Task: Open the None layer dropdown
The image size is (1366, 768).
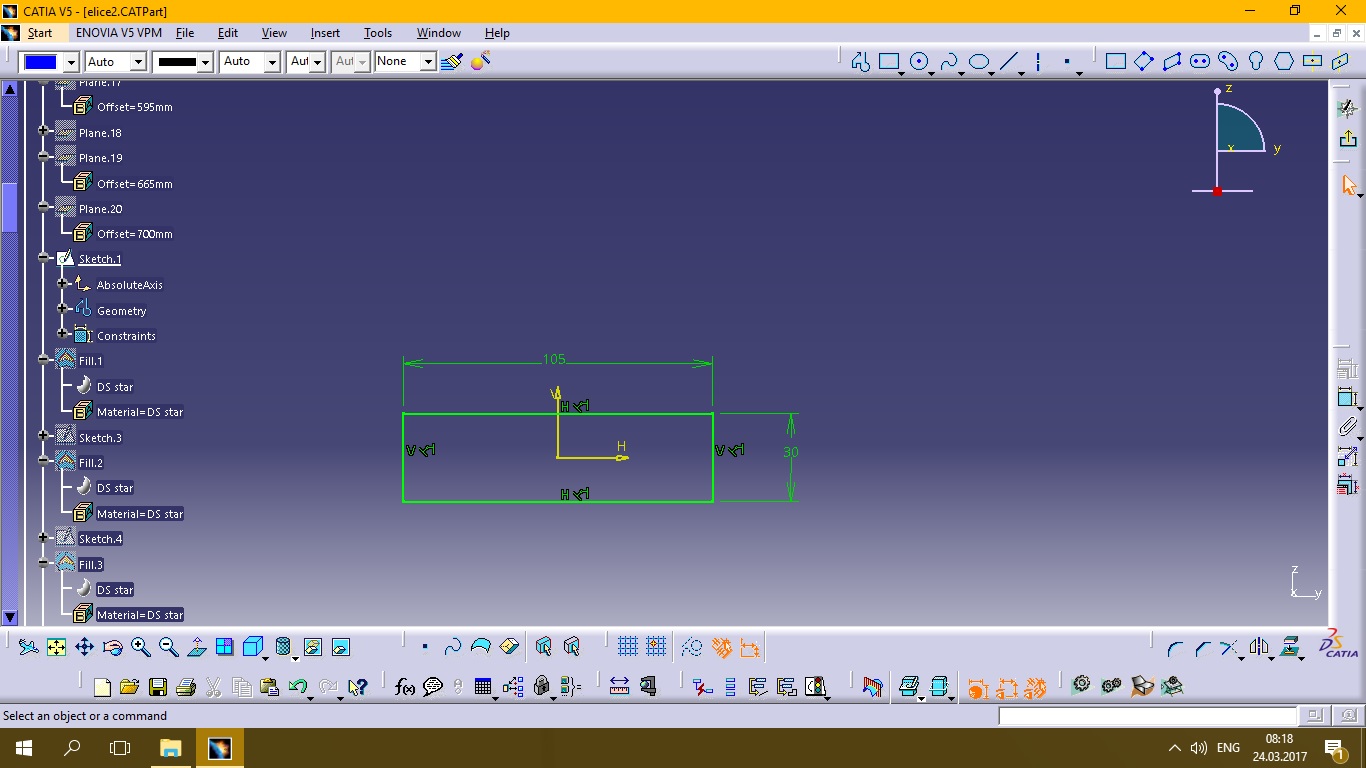Action: pyautogui.click(x=428, y=62)
